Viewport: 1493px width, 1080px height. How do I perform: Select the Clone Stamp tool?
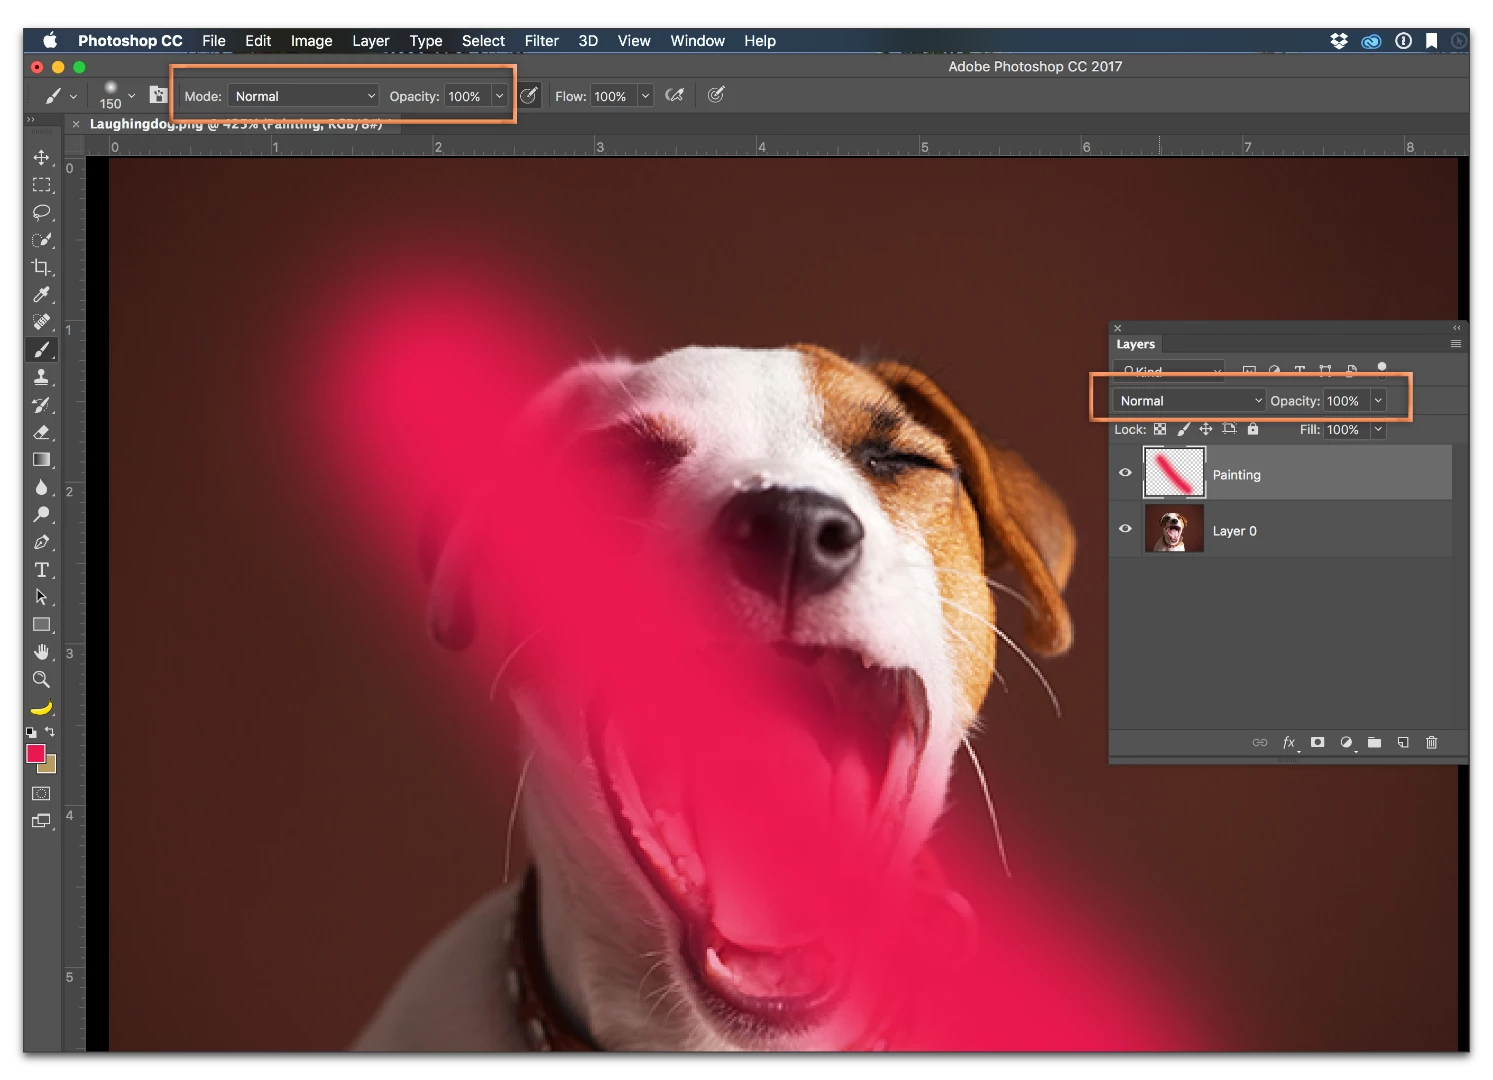41,377
